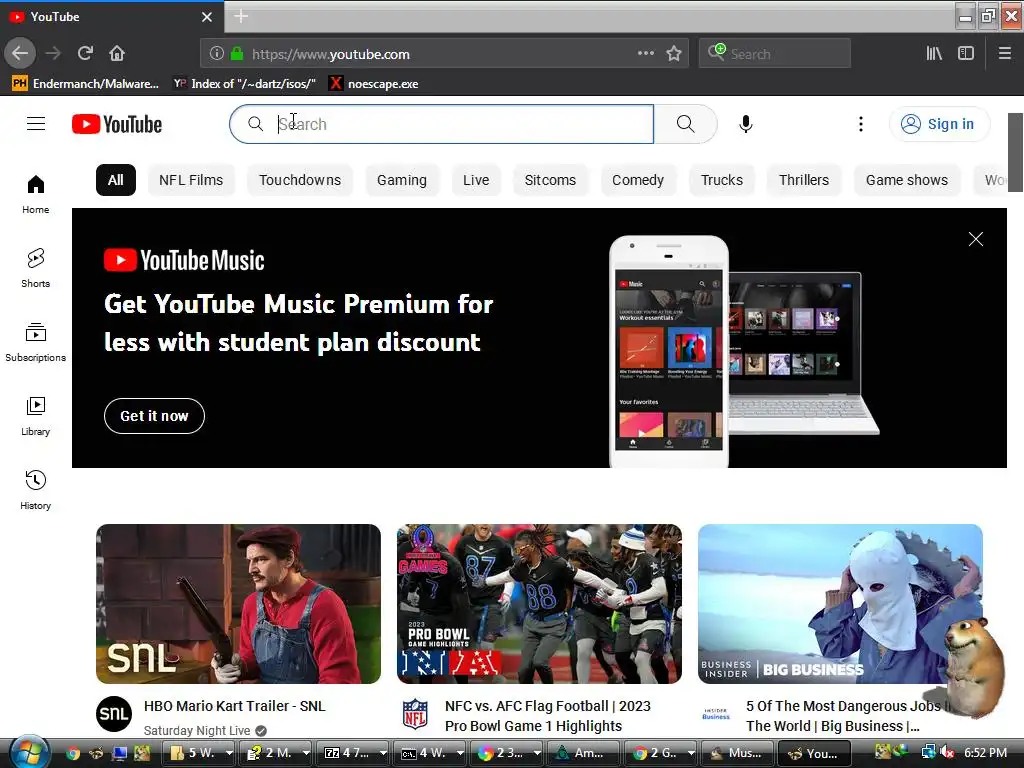
Task: Click the YouTube logo
Action: (117, 124)
